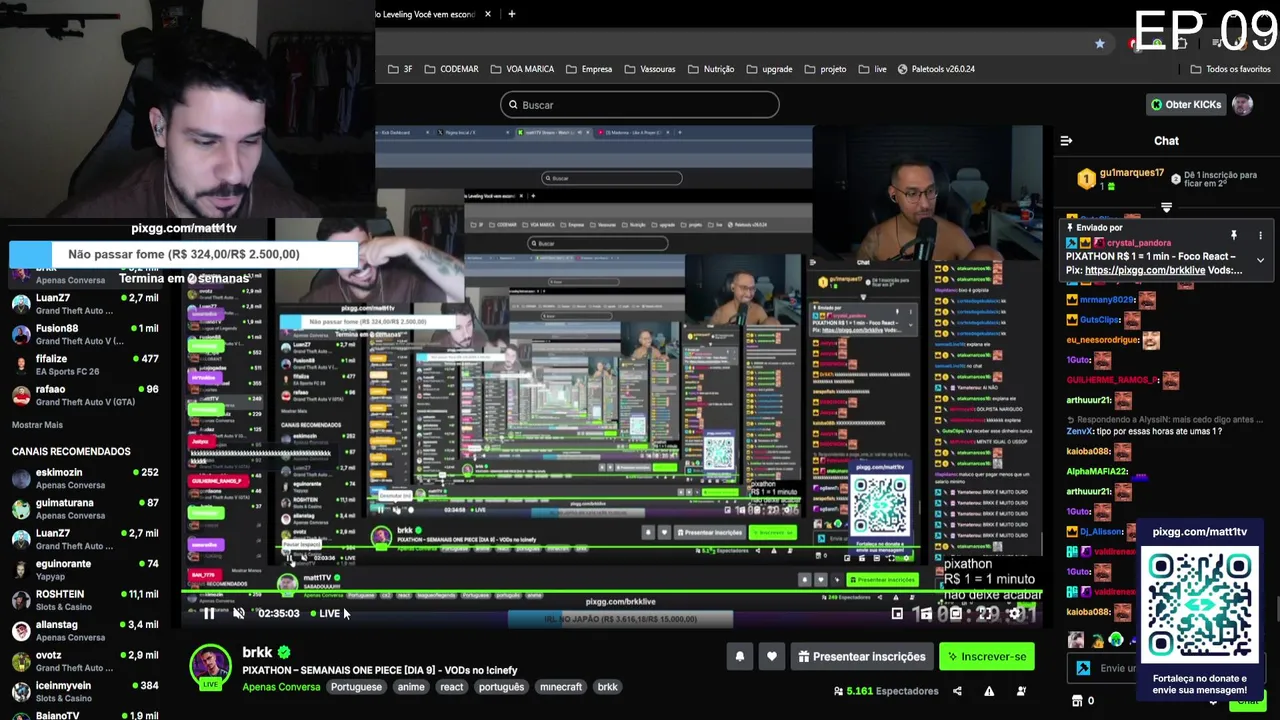This screenshot has width=1280, height=720.
Task: Open the pixgg.com/brkklive link in pinned message
Action: [1145, 270]
